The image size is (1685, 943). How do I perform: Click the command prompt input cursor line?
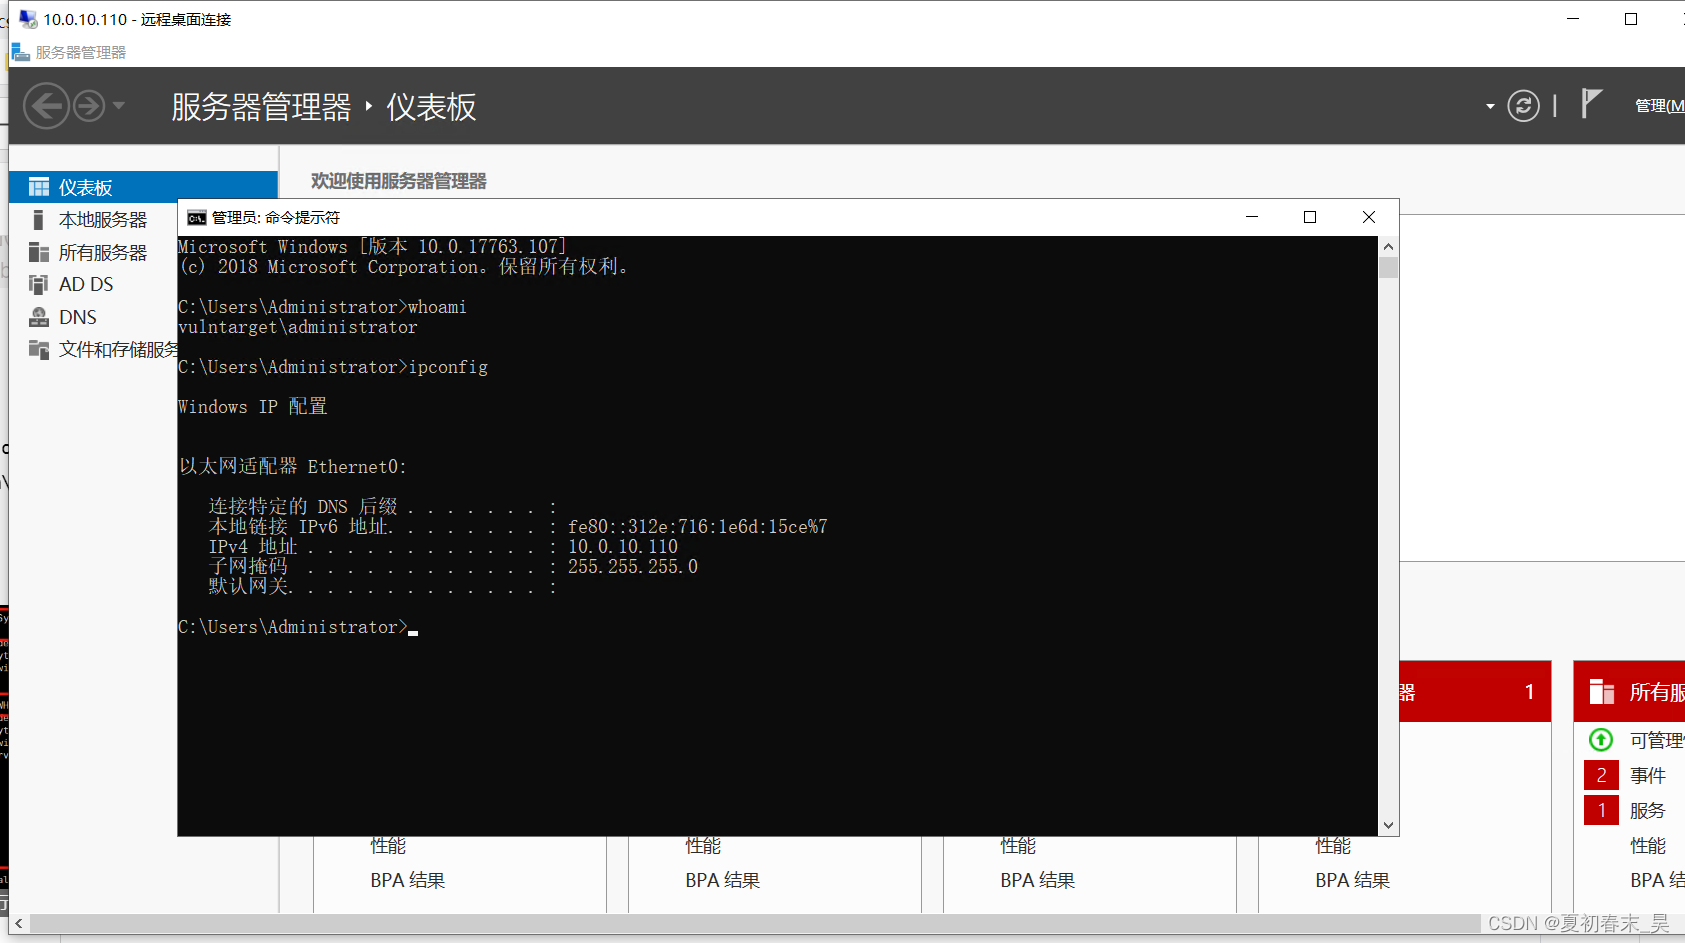click(298, 627)
